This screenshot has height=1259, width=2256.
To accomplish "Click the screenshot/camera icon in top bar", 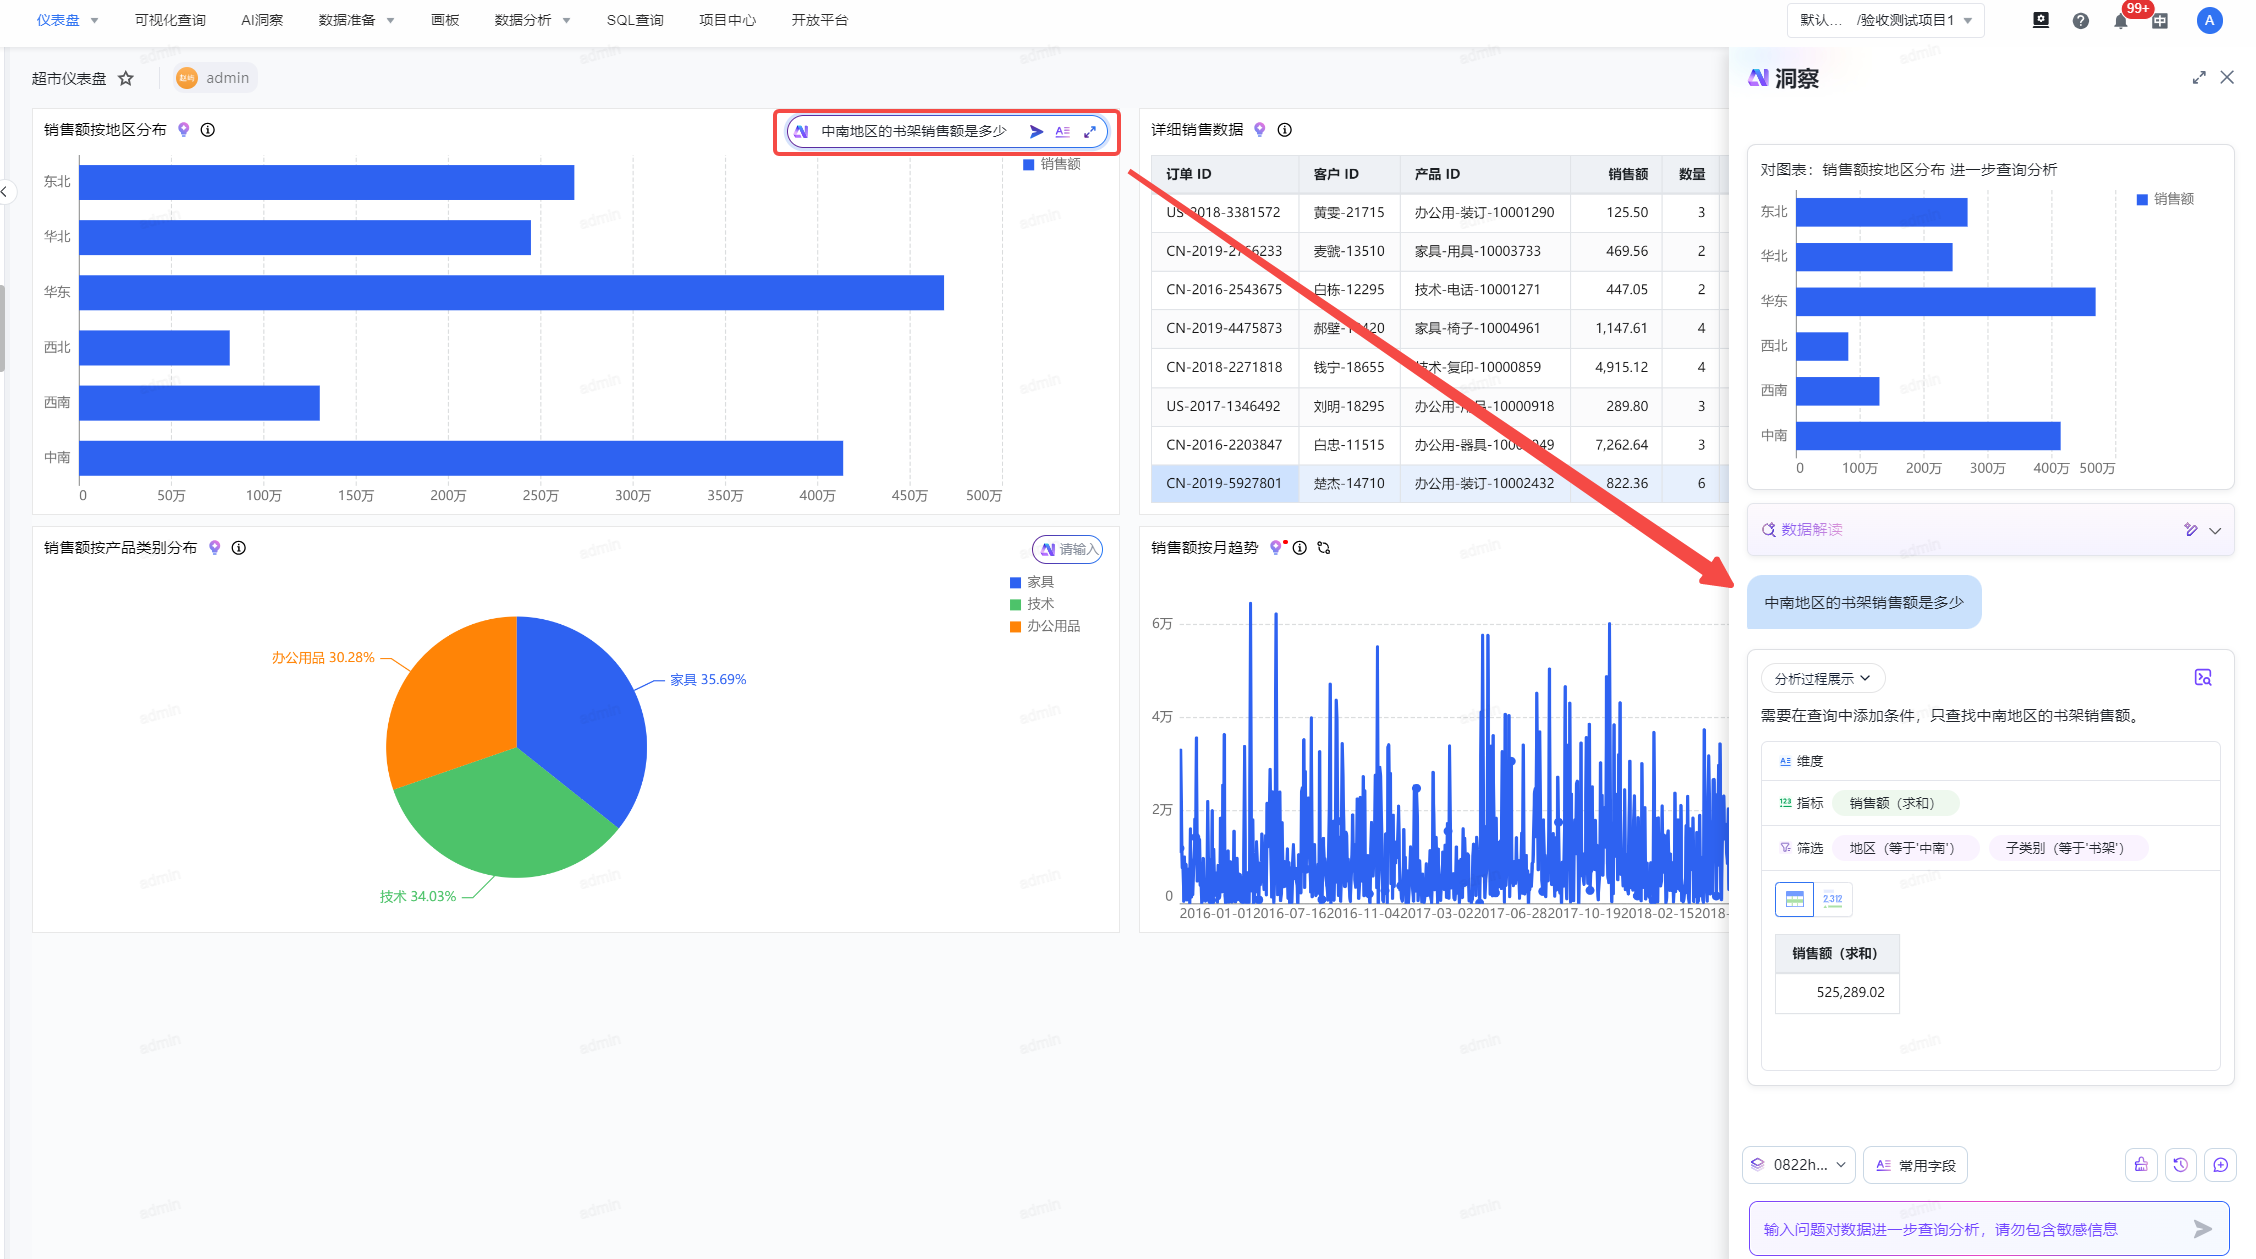I will [x=2041, y=20].
